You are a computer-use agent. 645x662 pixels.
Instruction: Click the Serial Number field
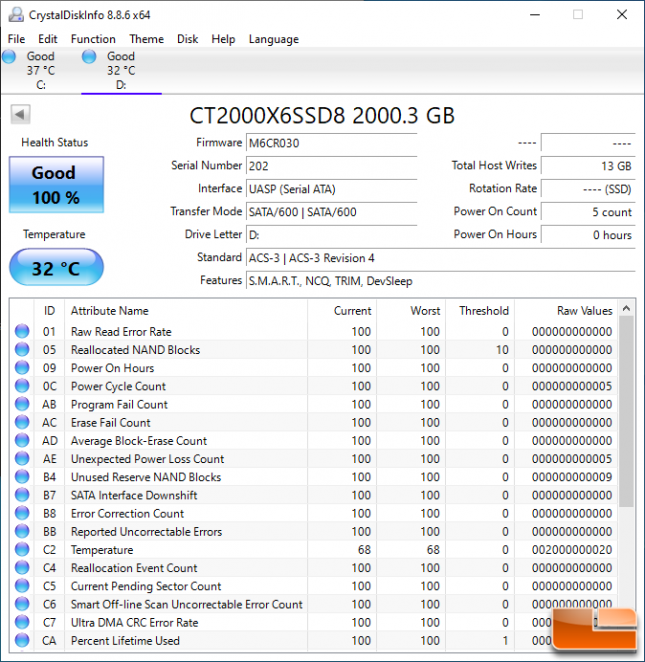tap(331, 166)
